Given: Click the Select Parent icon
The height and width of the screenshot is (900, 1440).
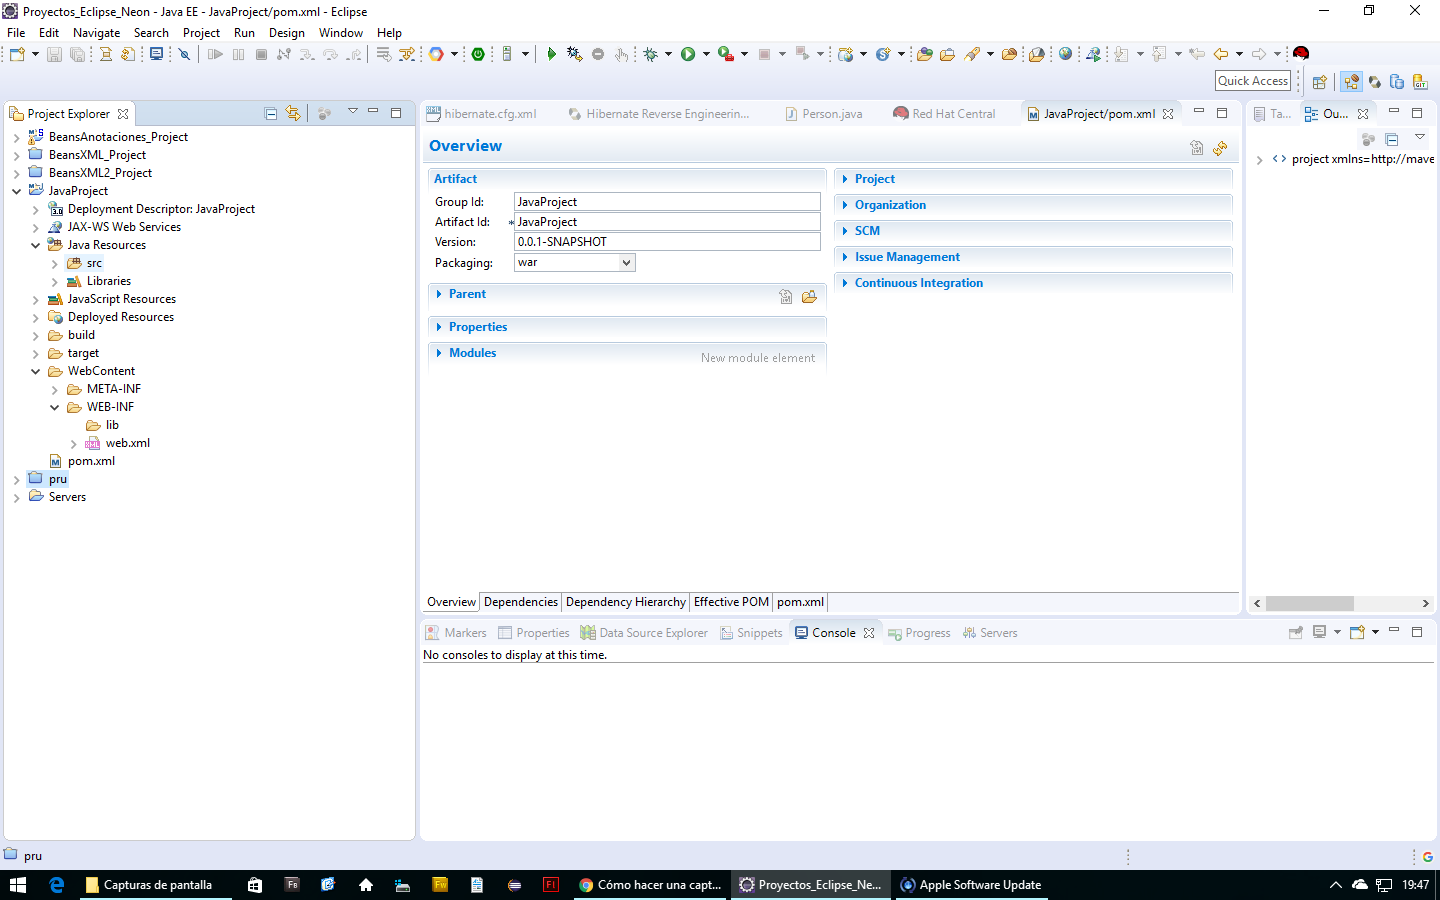Looking at the screenshot, I should tap(786, 296).
